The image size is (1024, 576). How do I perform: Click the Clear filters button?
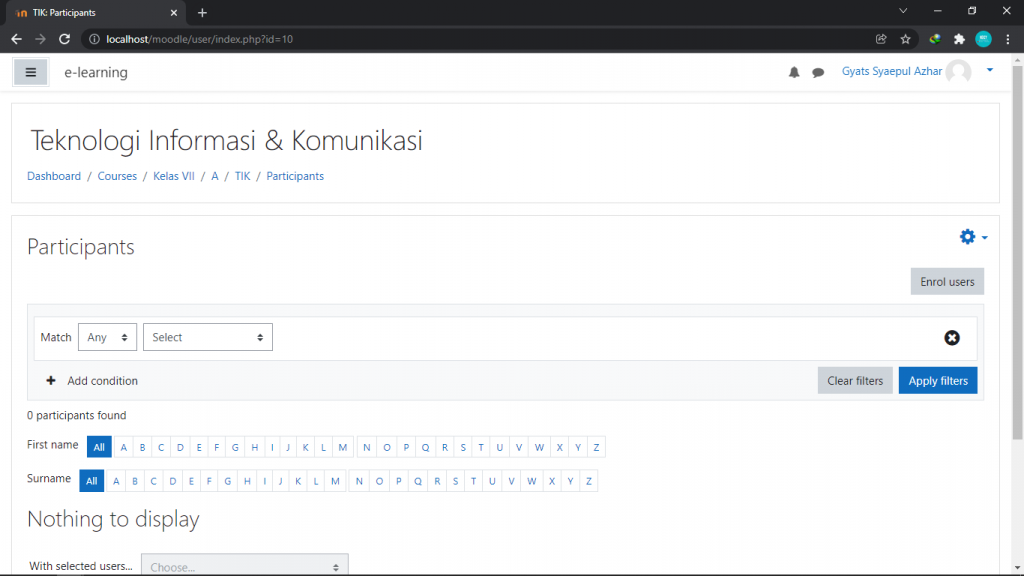pyautogui.click(x=855, y=381)
